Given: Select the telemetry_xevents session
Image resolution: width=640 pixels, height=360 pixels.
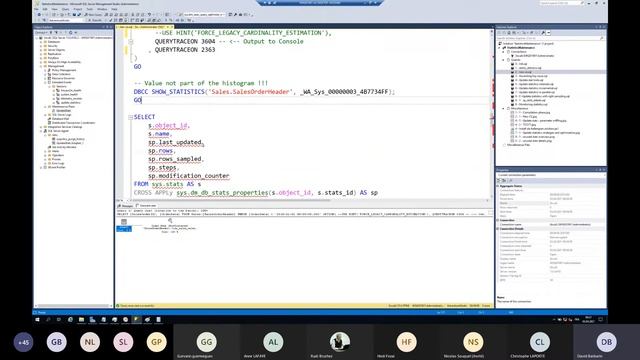Looking at the screenshot, I should [x=71, y=98].
